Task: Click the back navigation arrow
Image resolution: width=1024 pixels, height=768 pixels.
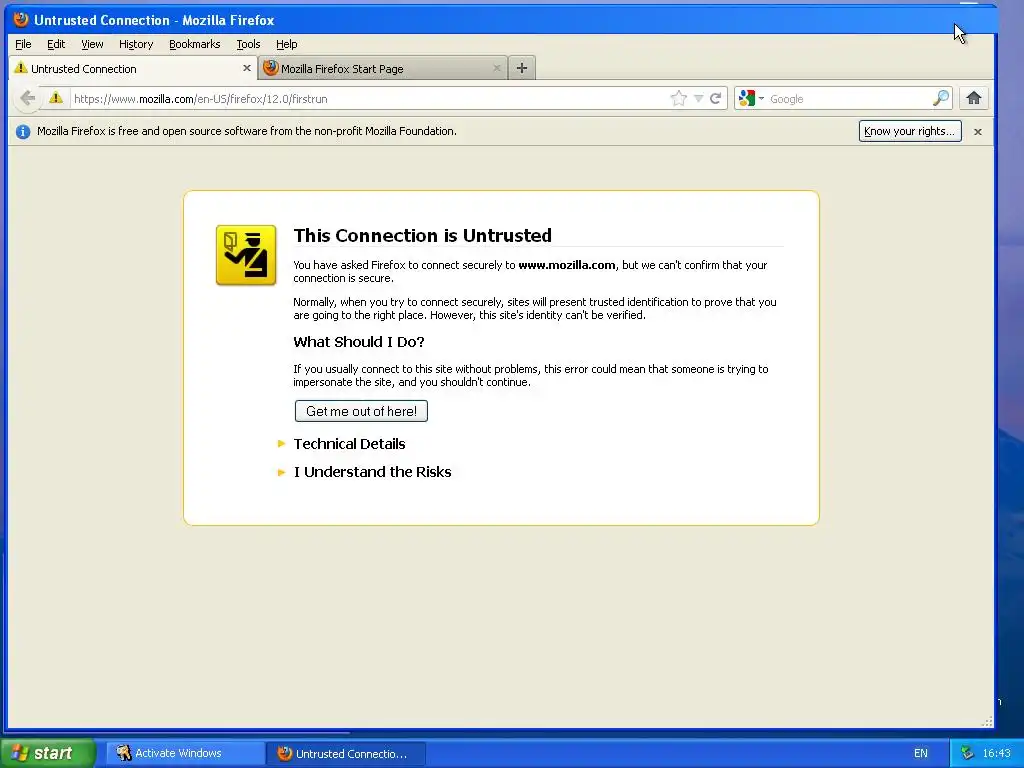Action: 27,99
